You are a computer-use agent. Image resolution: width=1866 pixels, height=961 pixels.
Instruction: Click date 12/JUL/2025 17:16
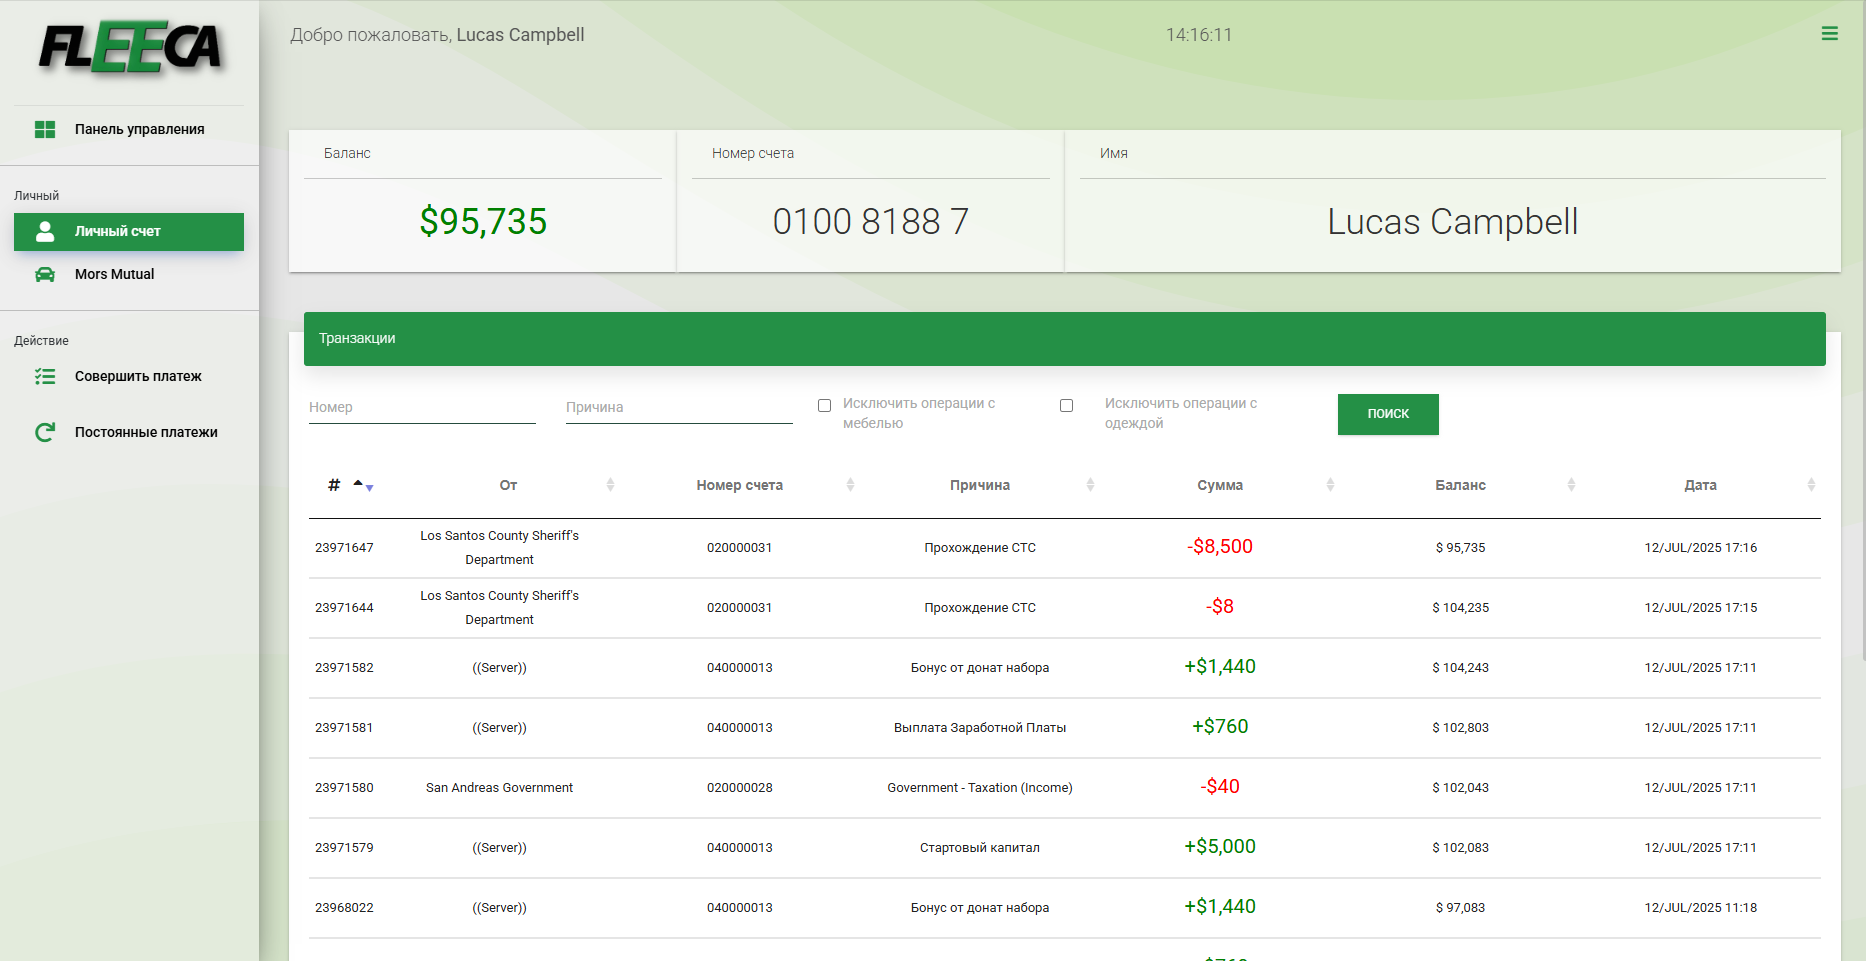point(1700,548)
